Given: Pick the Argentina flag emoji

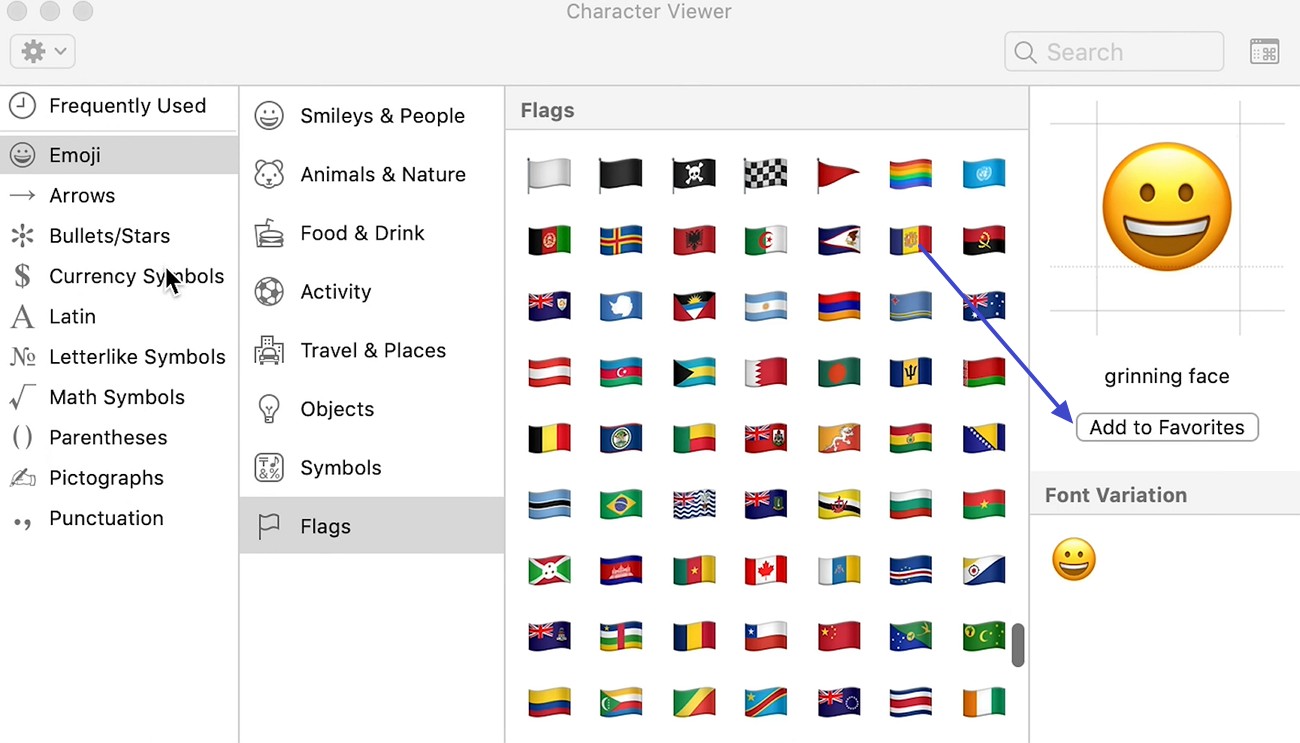Looking at the screenshot, I should [766, 306].
